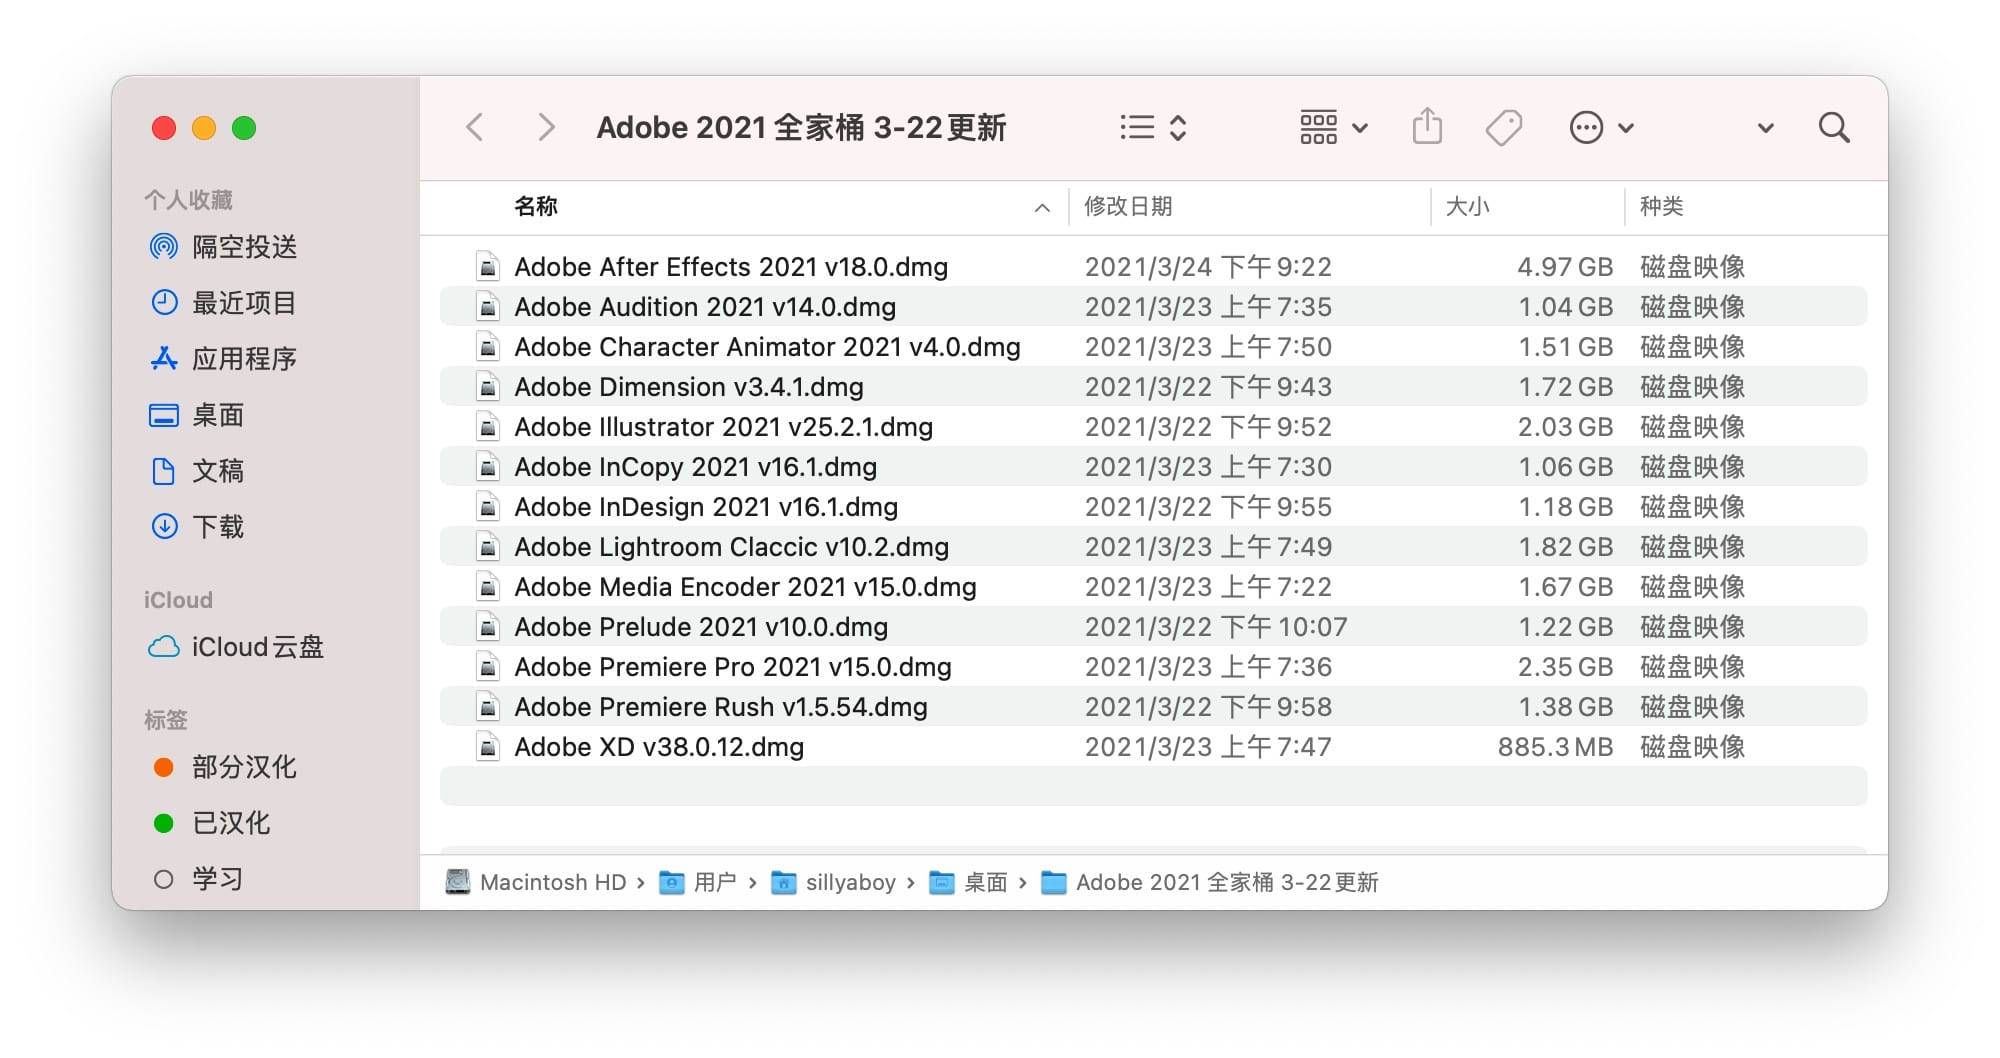The image size is (2000, 1058).
Task: Click the forward navigation arrow
Action: 545,128
